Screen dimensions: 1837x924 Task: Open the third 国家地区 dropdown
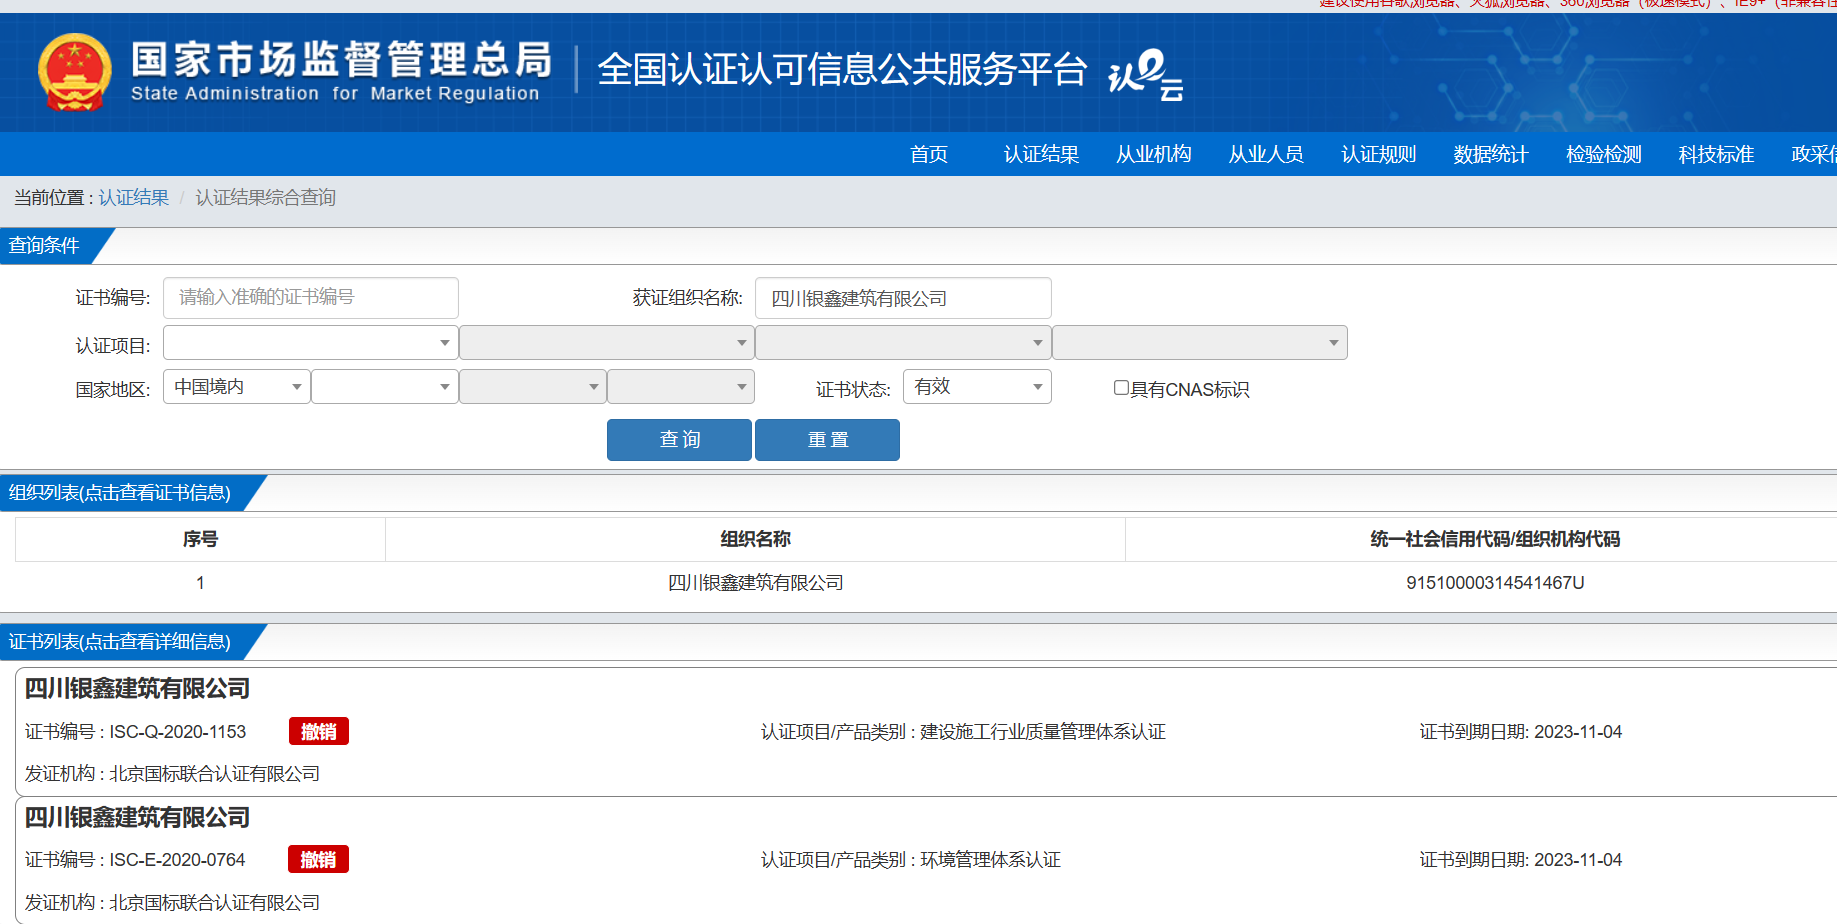(x=533, y=387)
